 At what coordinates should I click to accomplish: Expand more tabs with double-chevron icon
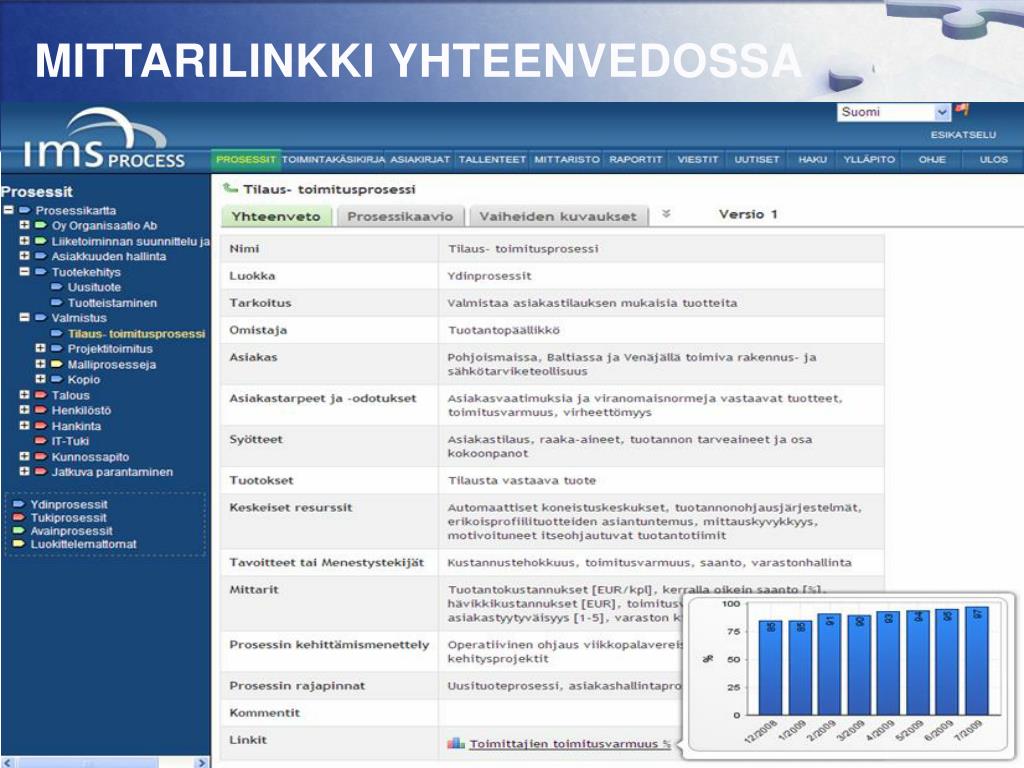(666, 214)
